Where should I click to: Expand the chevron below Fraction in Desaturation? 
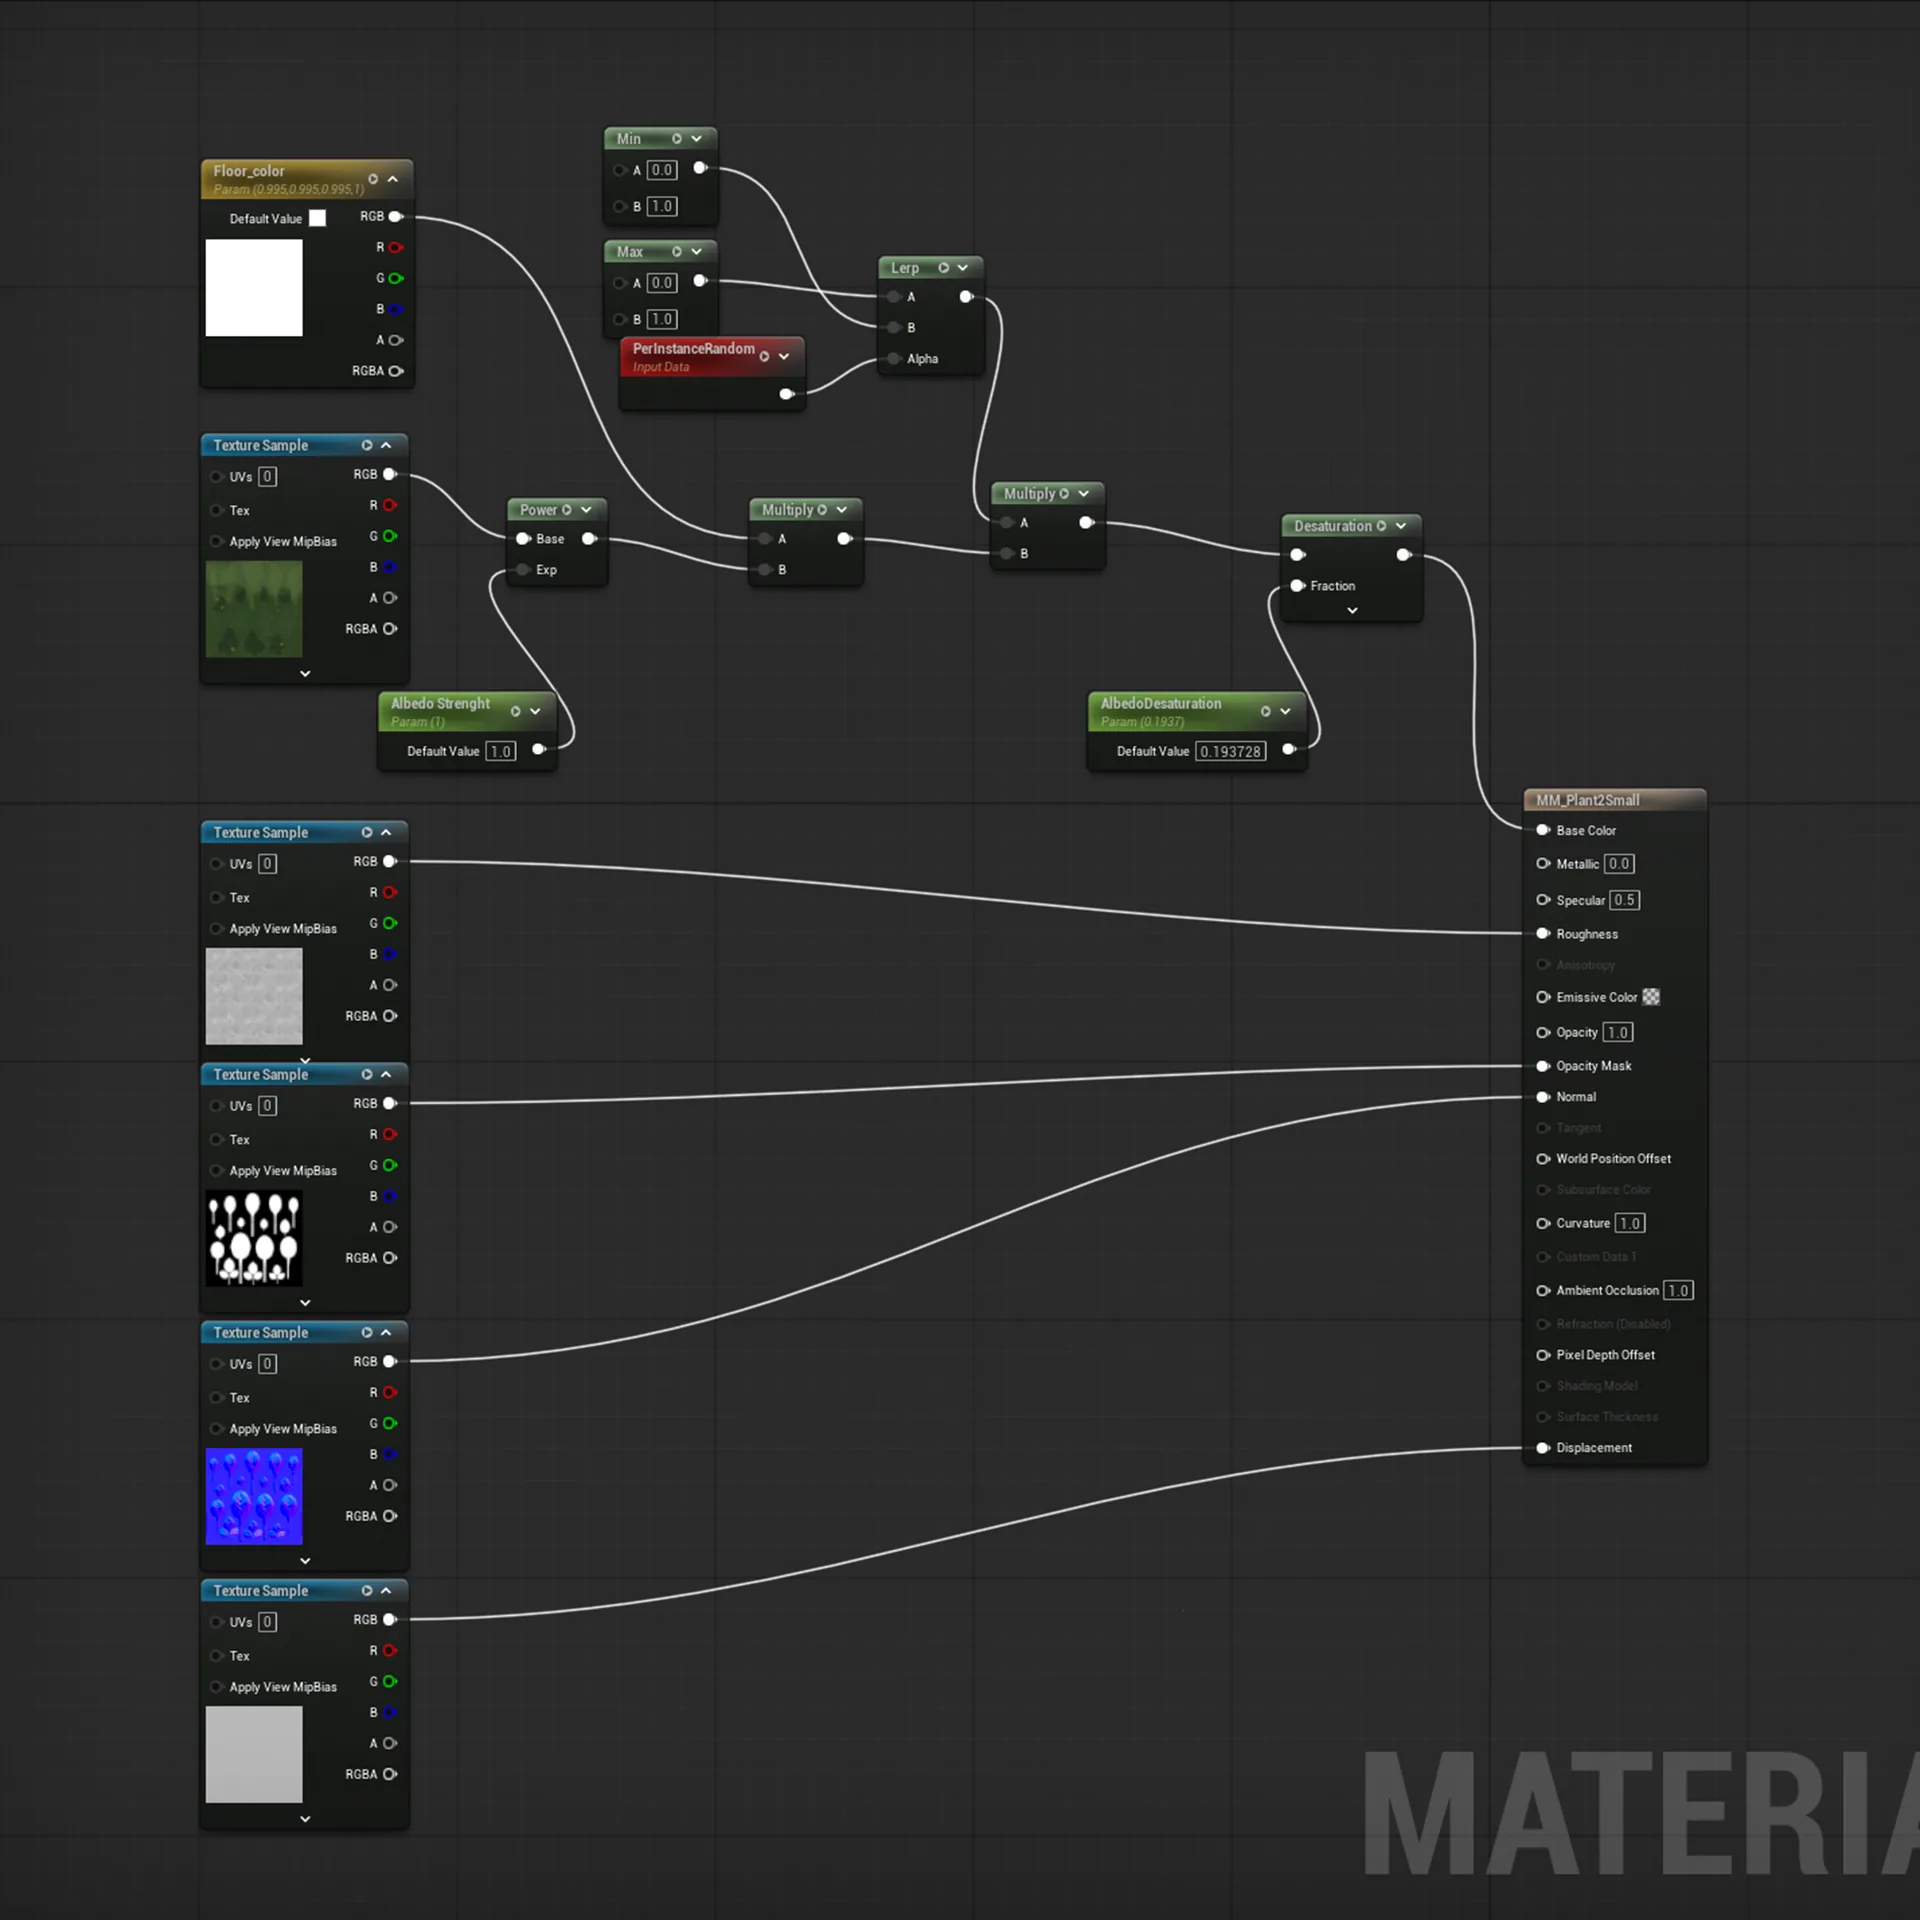(1352, 611)
